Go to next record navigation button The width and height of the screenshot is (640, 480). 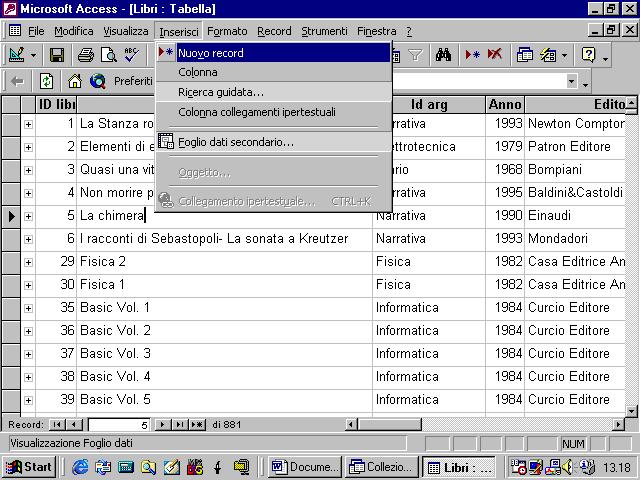pyautogui.click(x=163, y=424)
